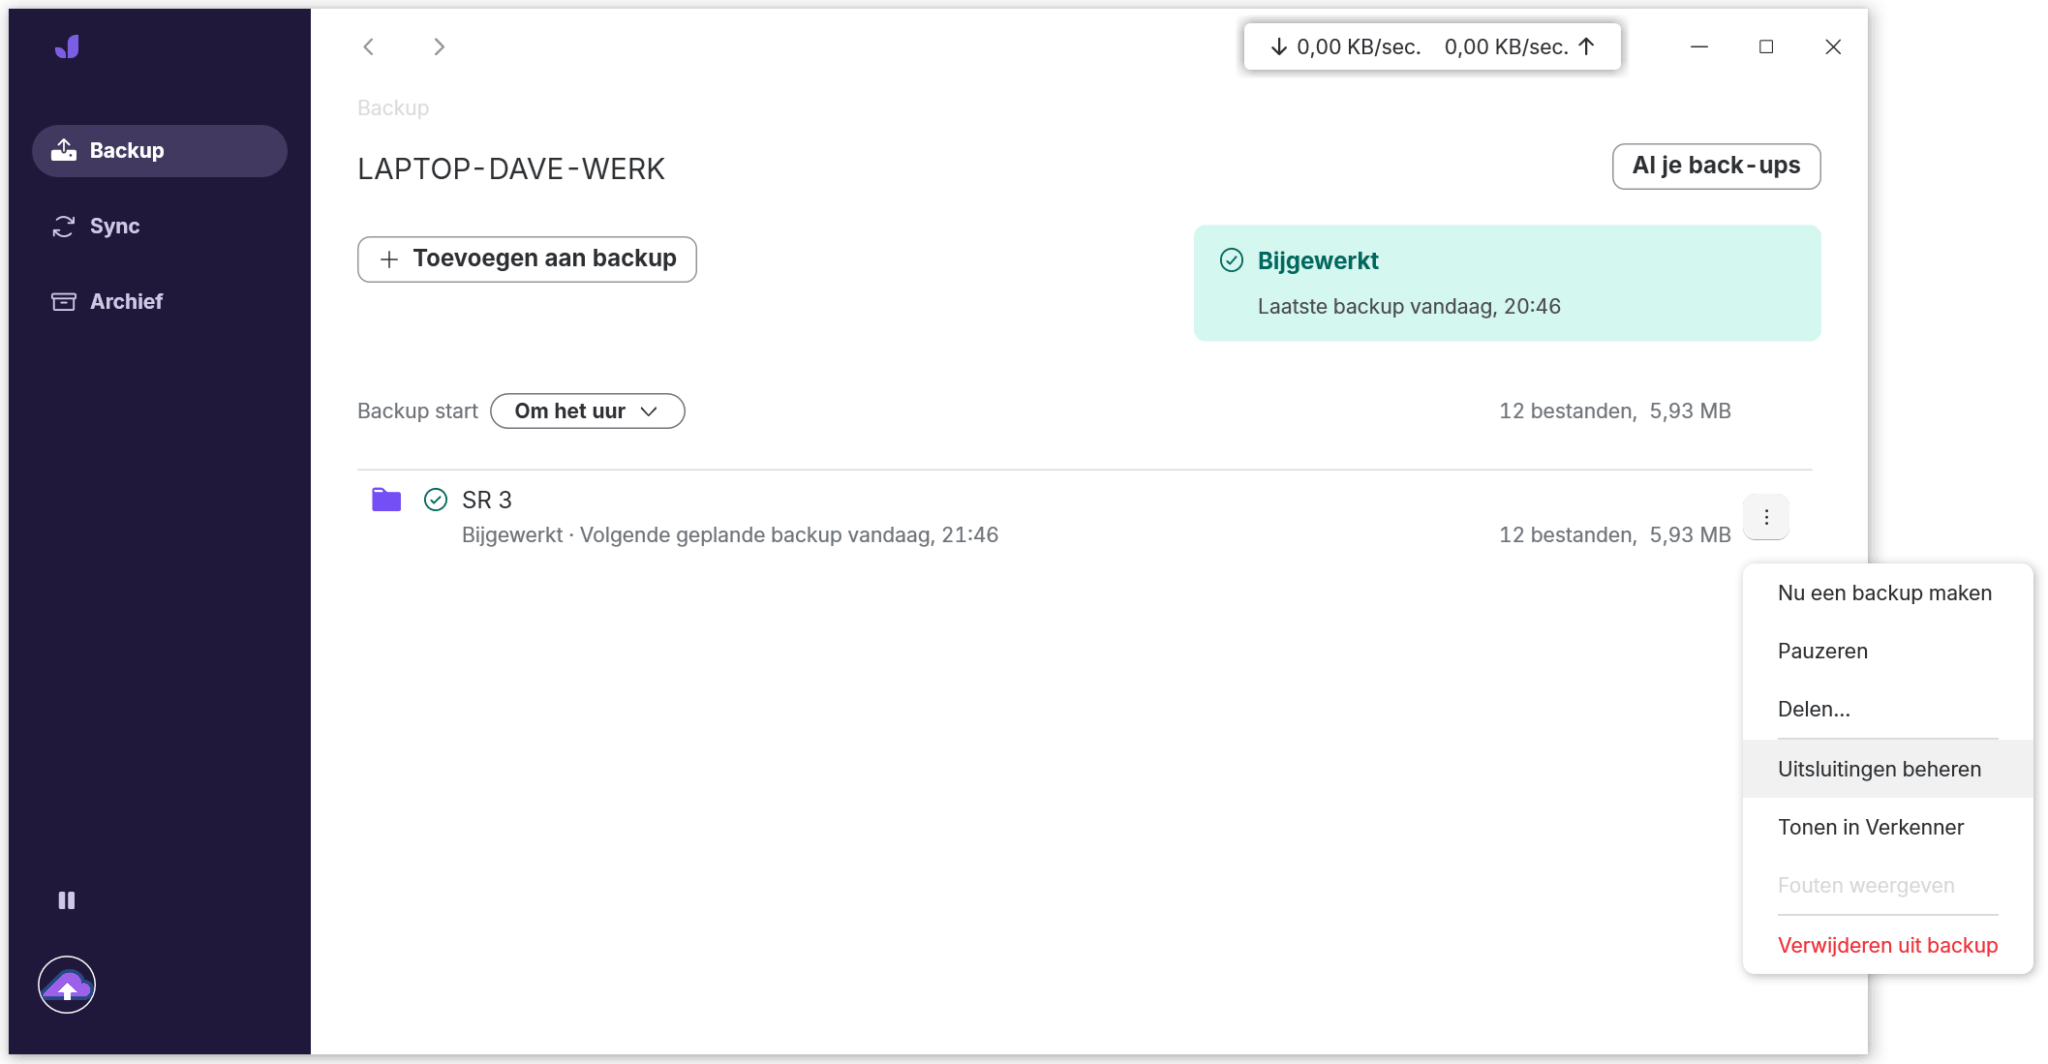Choose Delen... in the menu

1887,709
